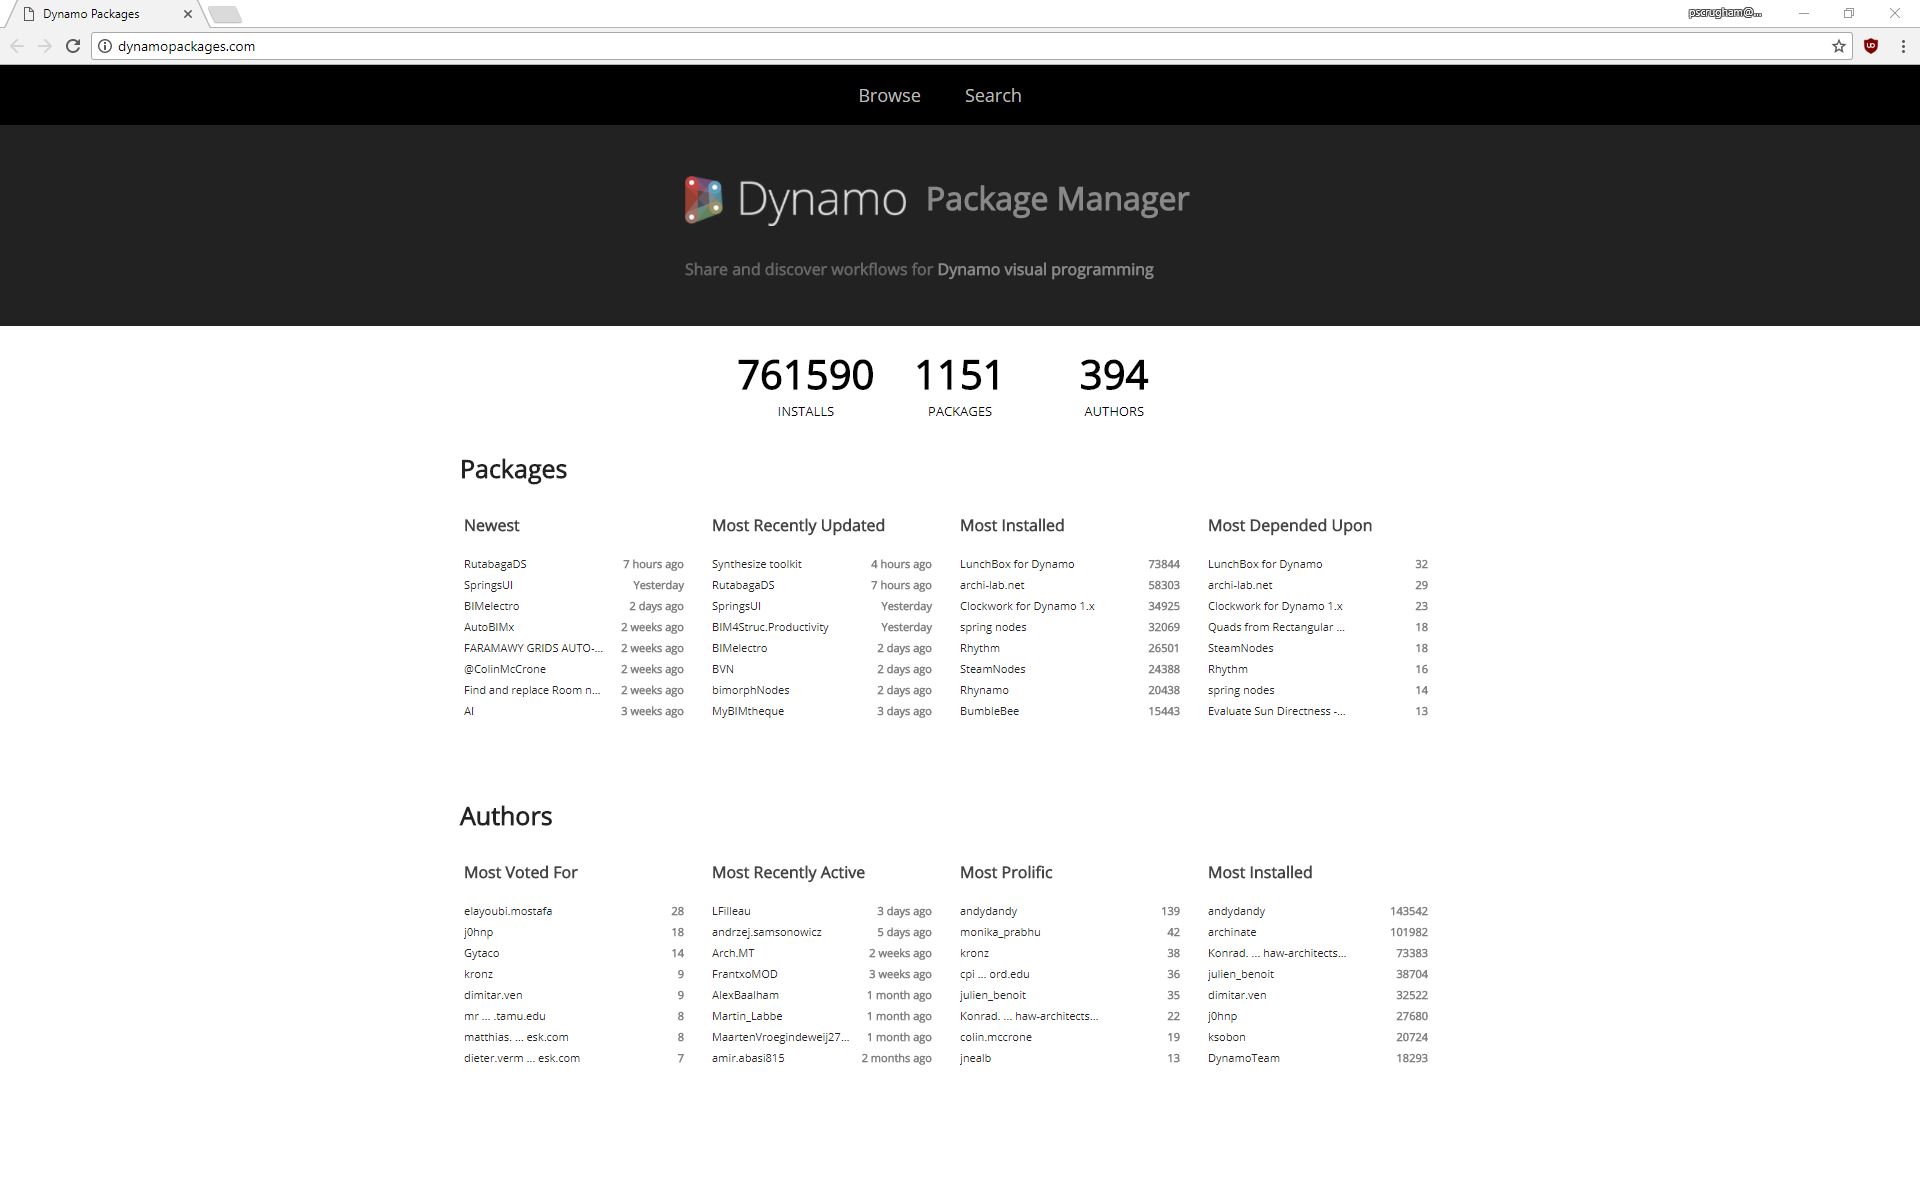Open MyBIMtheque package
This screenshot has height=1200, width=1920.
point(748,711)
